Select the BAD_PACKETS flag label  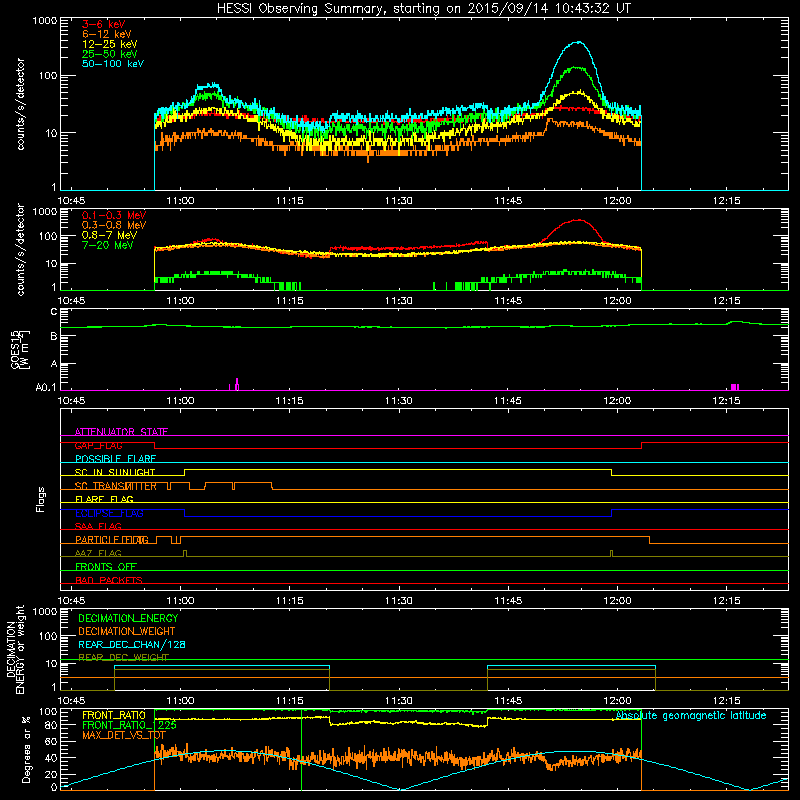pyautogui.click(x=109, y=580)
